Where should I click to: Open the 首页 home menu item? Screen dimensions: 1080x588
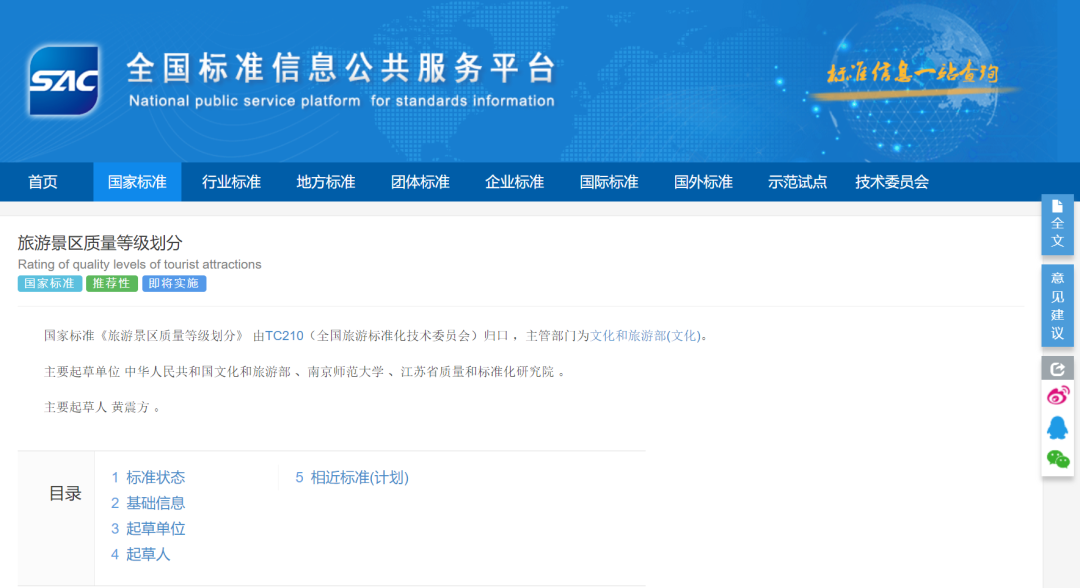coord(43,182)
